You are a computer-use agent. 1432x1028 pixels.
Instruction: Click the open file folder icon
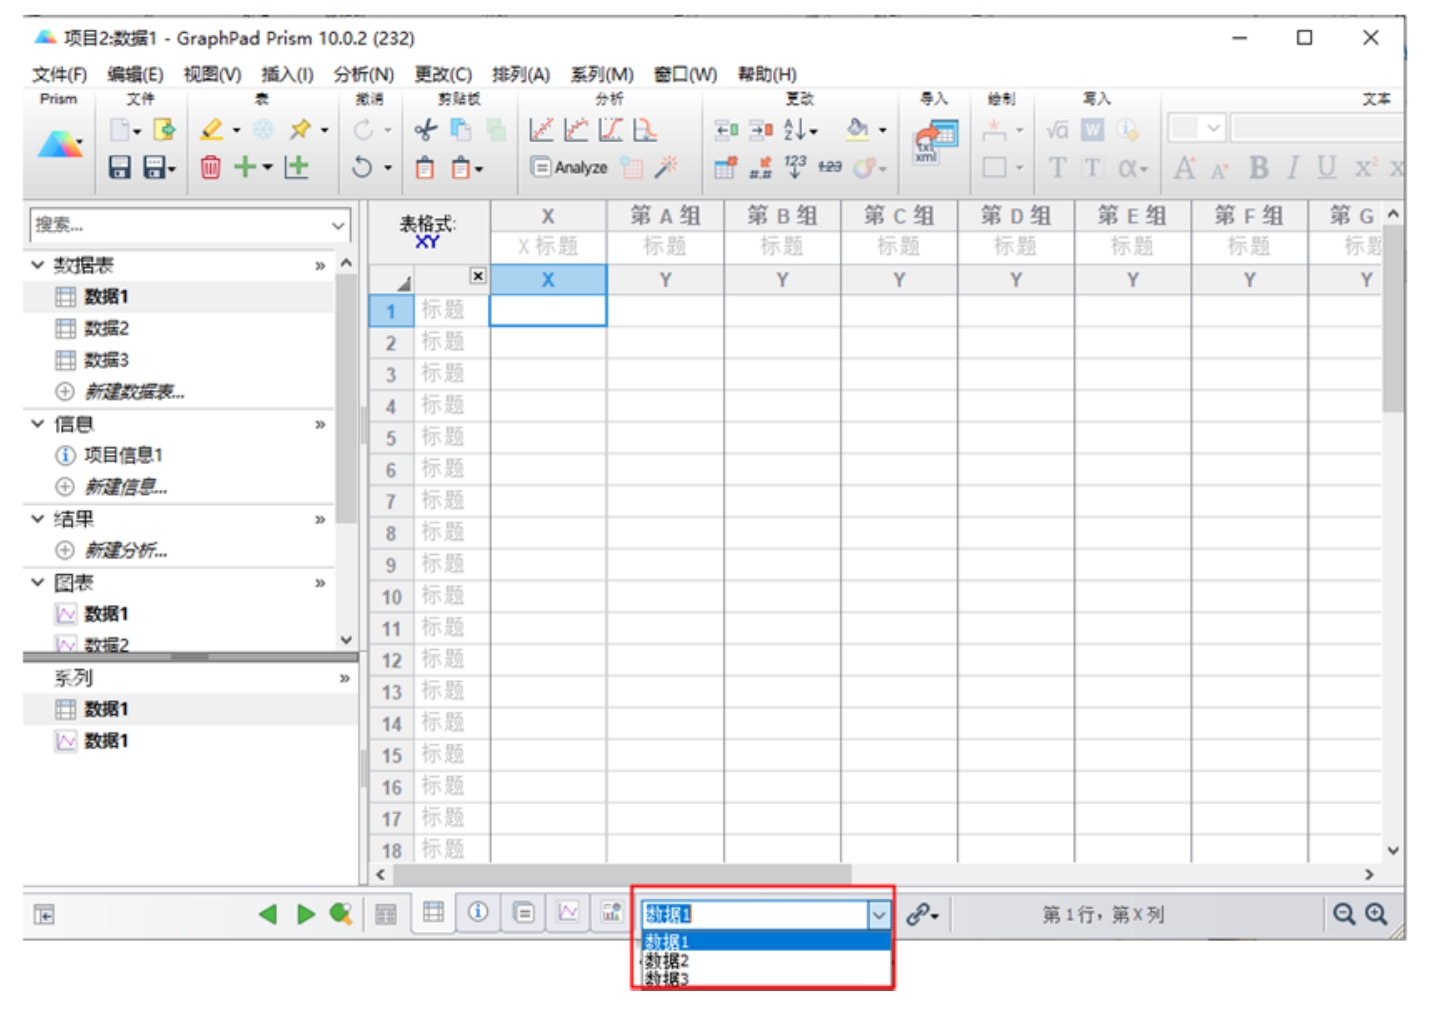[164, 130]
